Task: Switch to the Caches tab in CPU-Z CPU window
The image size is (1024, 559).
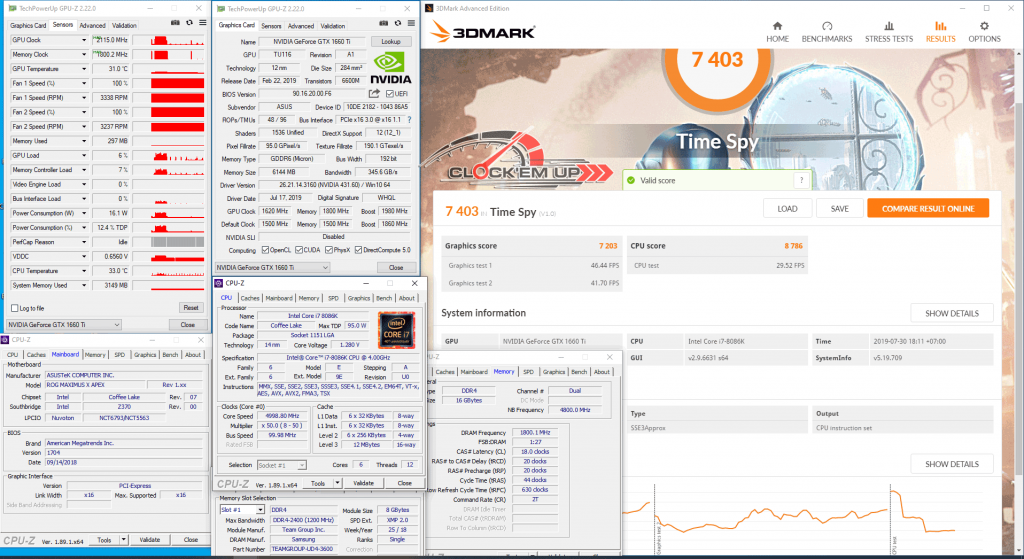Action: point(250,298)
